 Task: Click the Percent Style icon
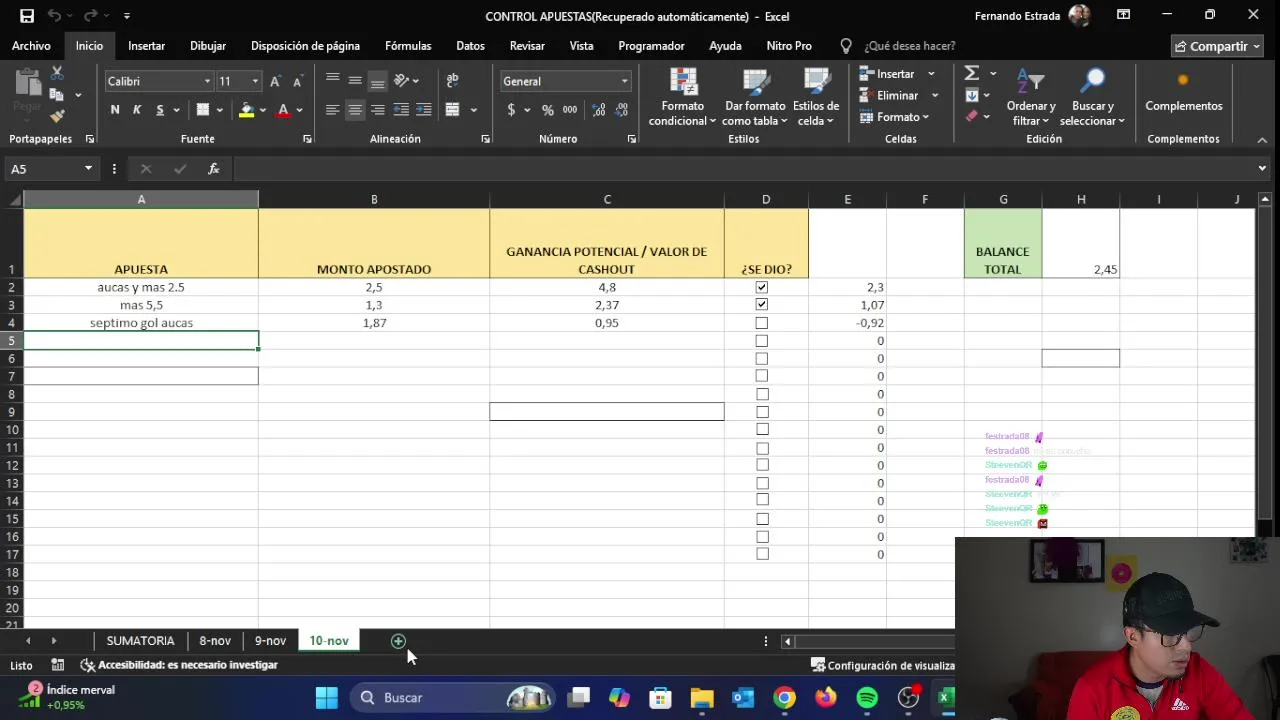(547, 110)
